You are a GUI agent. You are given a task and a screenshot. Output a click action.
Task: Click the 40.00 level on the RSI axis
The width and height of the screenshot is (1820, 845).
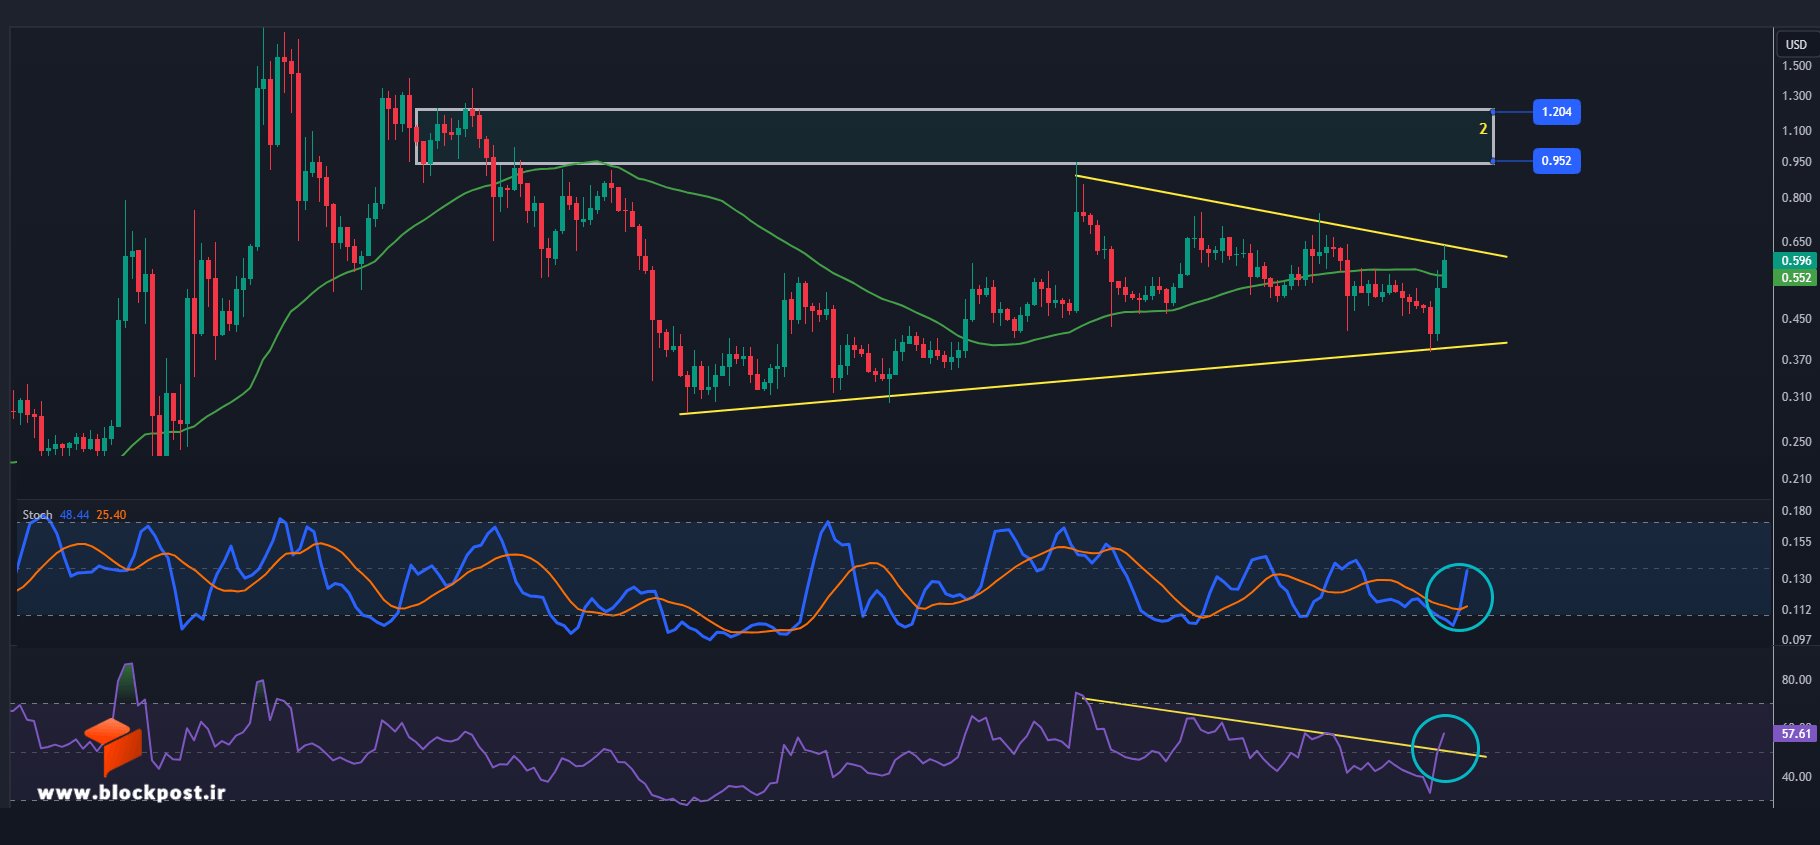click(x=1796, y=776)
